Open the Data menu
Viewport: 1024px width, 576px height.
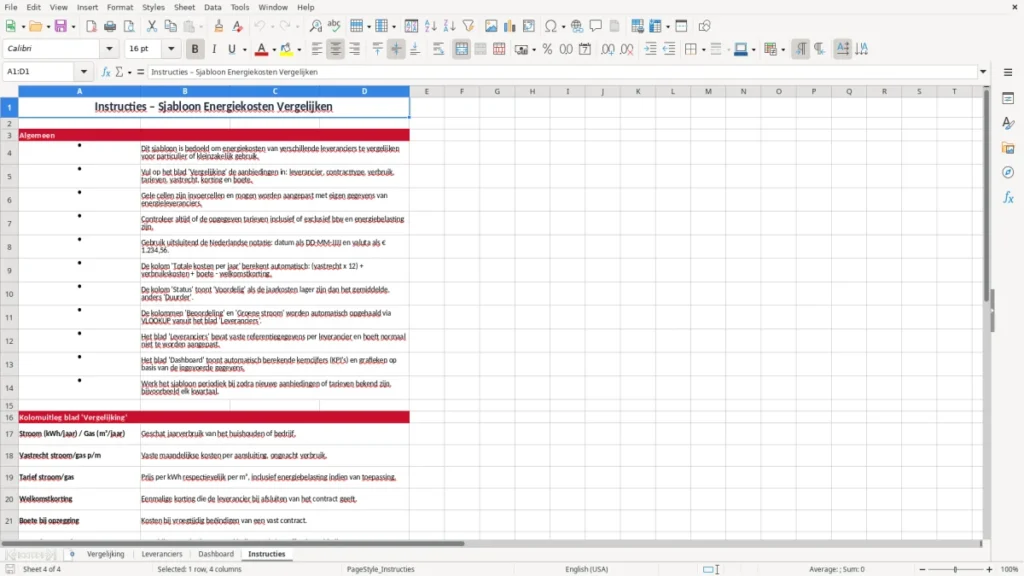tap(212, 7)
